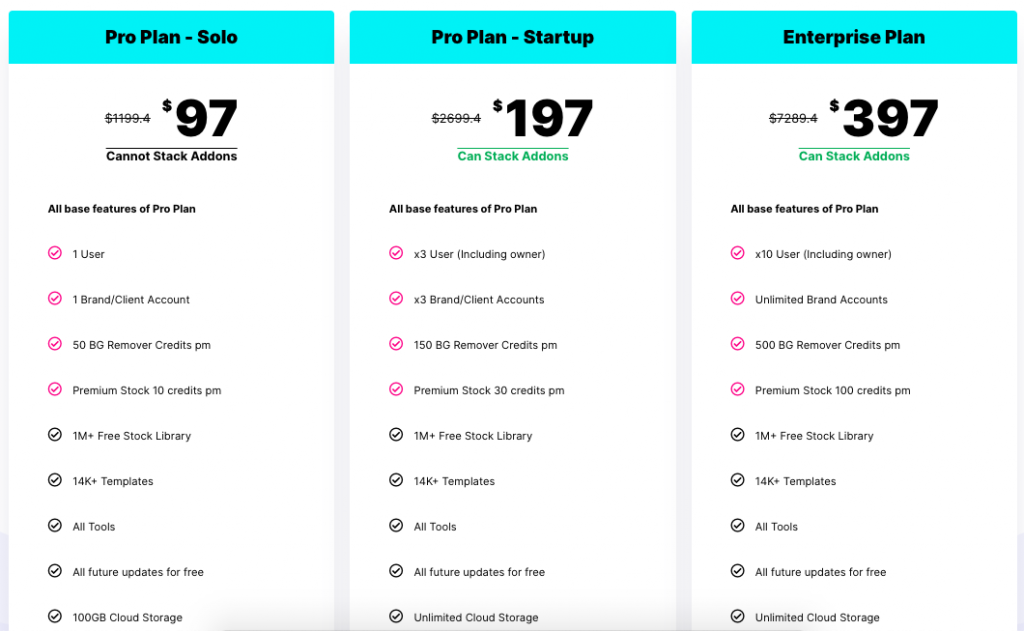1024x631 pixels.
Task: Click black check icon beside 100GB Cloud Storage
Action: (55, 616)
